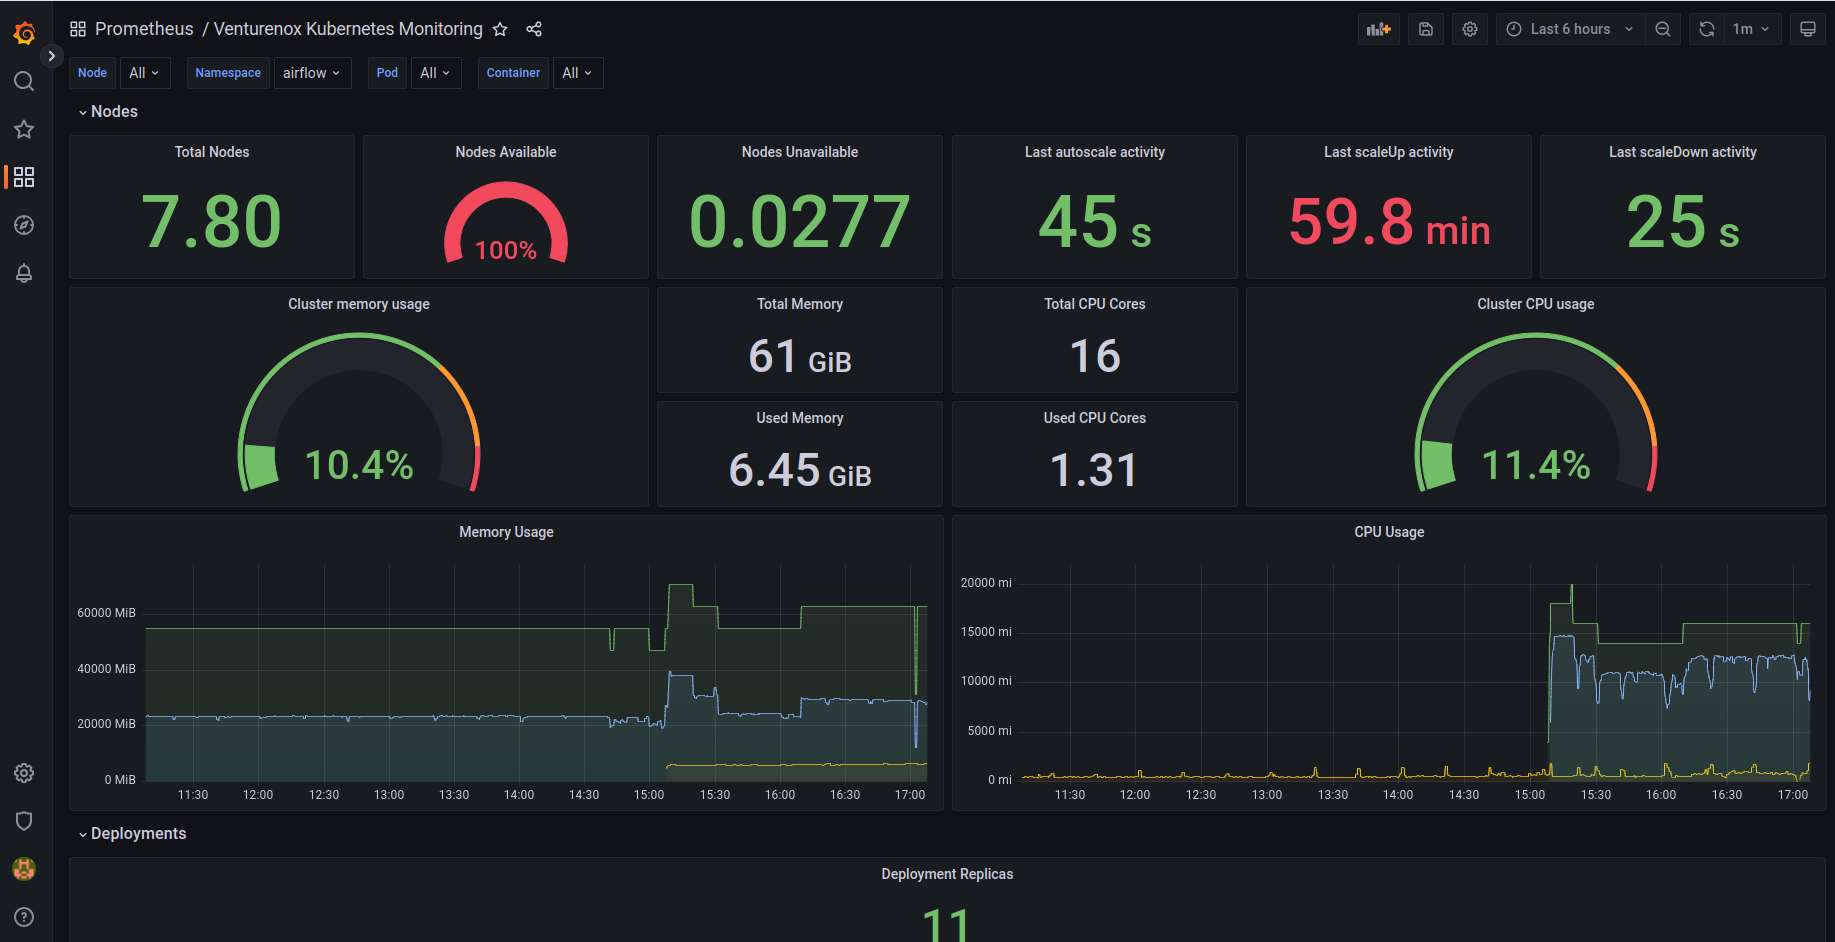Open the Last 6 hours time picker
The image size is (1835, 942).
click(1570, 29)
